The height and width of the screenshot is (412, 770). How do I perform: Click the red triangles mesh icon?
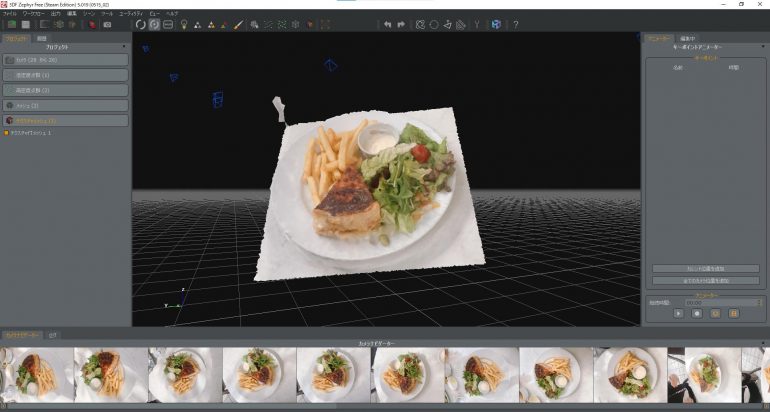point(224,25)
